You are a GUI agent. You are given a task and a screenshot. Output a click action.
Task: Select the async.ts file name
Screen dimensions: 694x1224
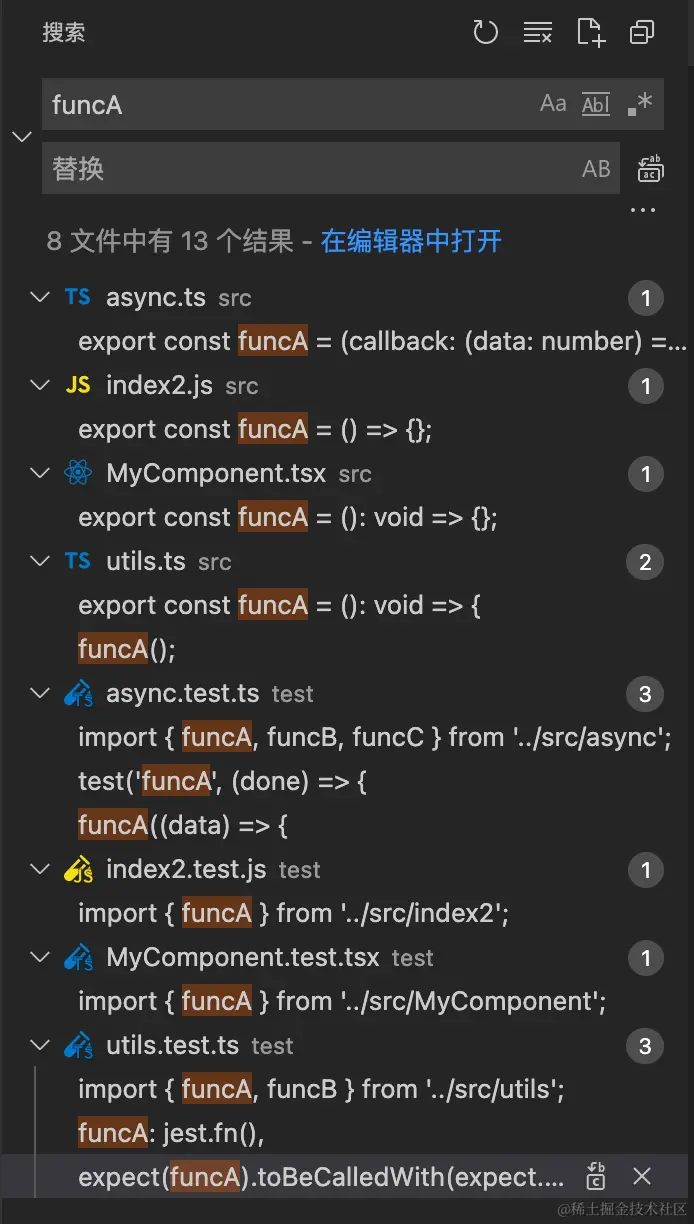(156, 297)
